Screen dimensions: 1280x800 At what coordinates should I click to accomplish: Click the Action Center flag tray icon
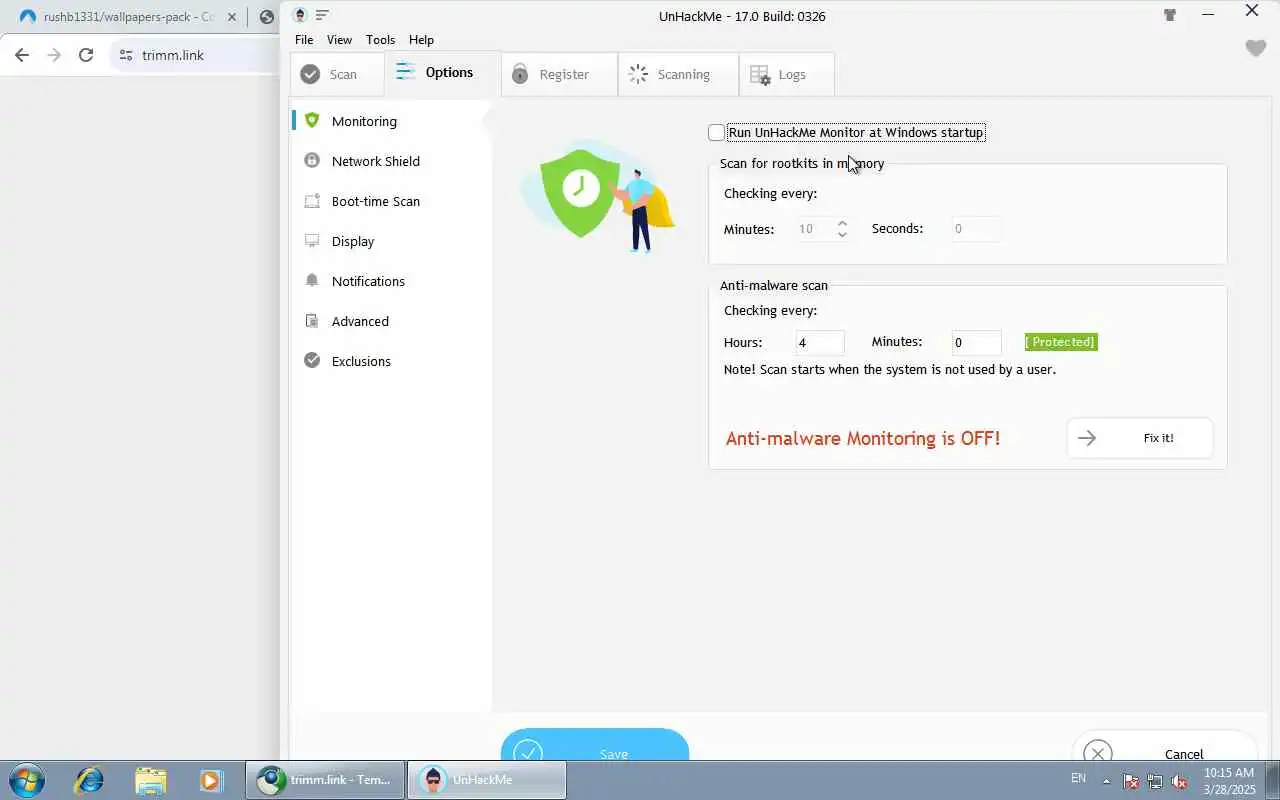click(x=1131, y=781)
